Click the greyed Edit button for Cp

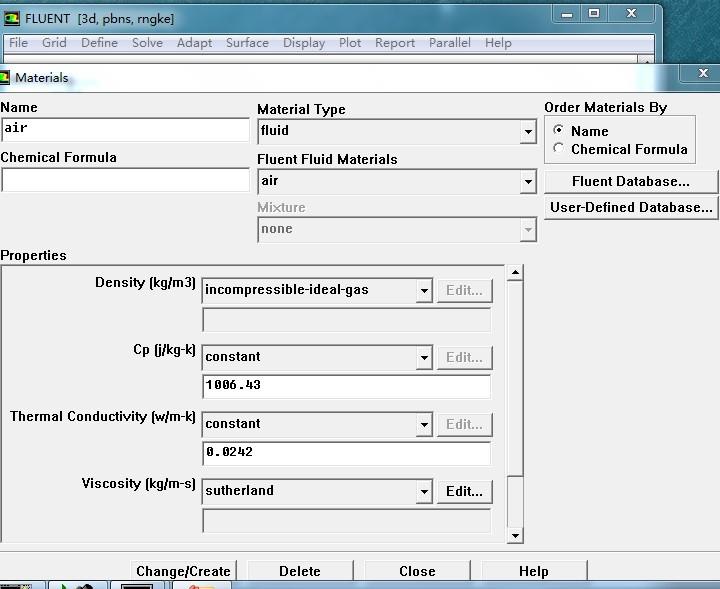coord(464,358)
